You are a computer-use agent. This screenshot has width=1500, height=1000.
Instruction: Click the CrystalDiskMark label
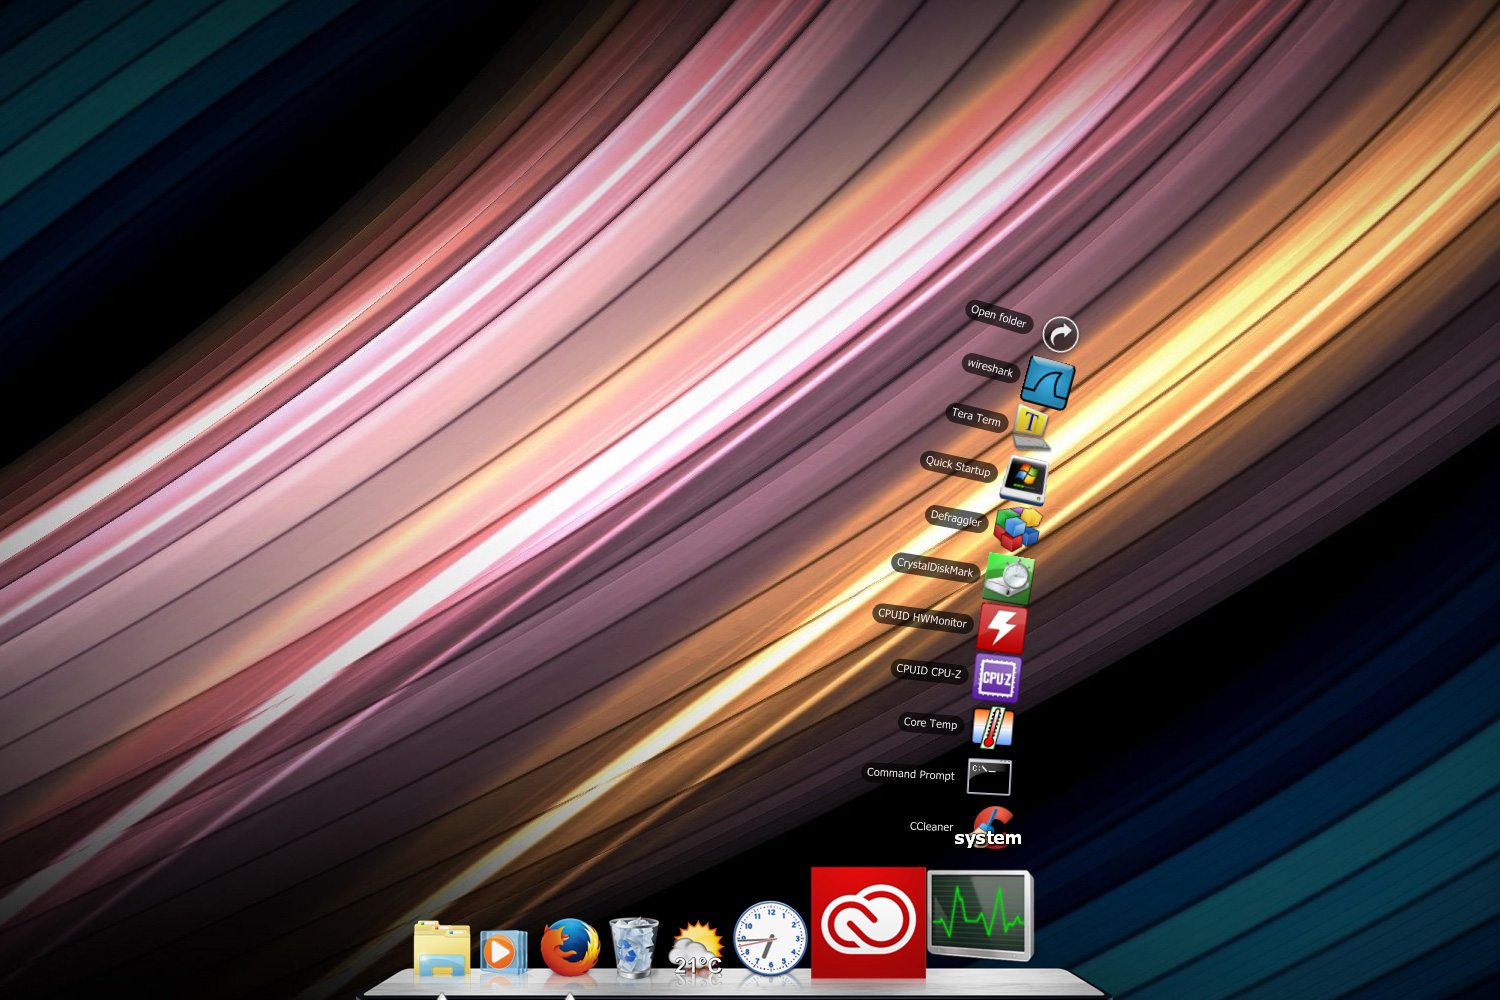[x=935, y=567]
